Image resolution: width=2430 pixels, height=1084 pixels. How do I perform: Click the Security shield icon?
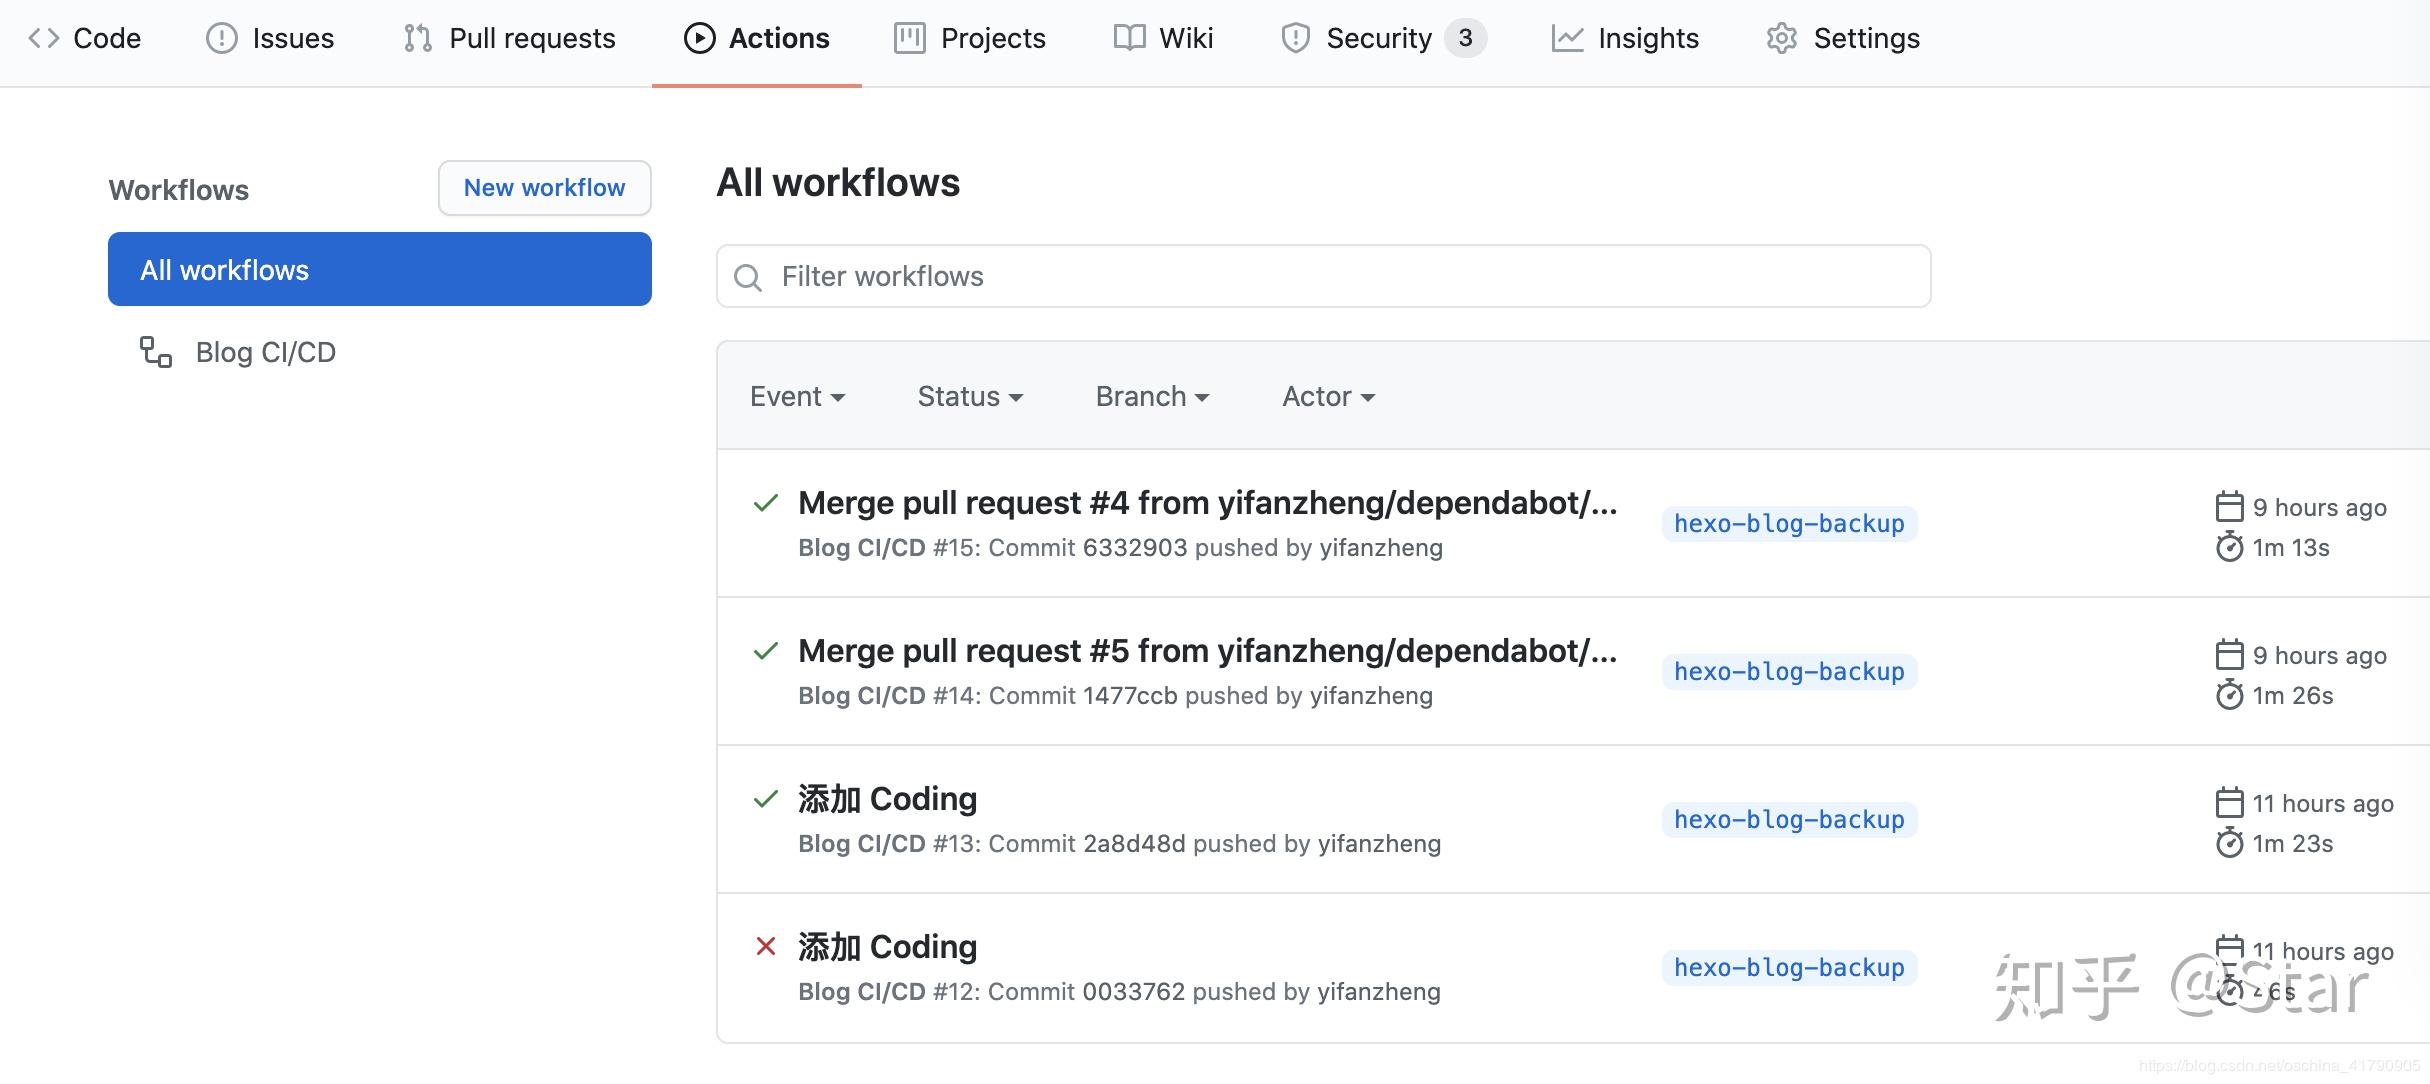tap(1294, 37)
